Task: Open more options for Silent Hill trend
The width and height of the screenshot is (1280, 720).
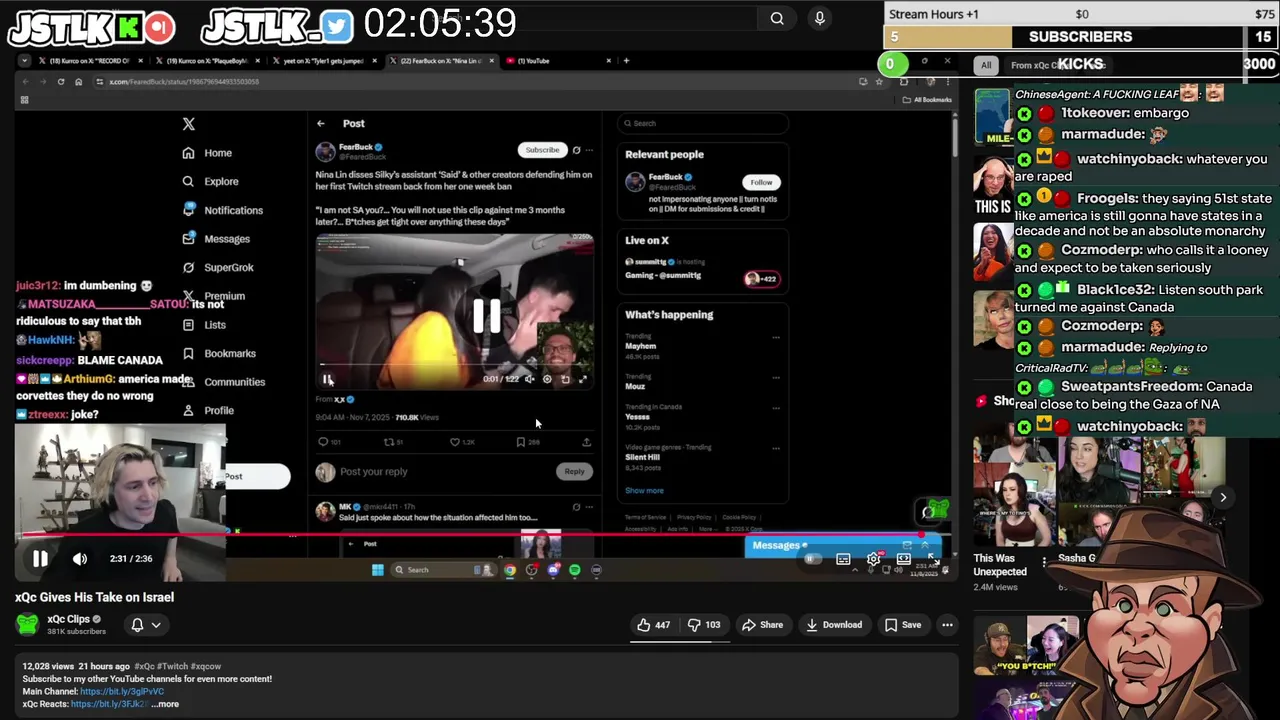Action: pyautogui.click(x=775, y=449)
